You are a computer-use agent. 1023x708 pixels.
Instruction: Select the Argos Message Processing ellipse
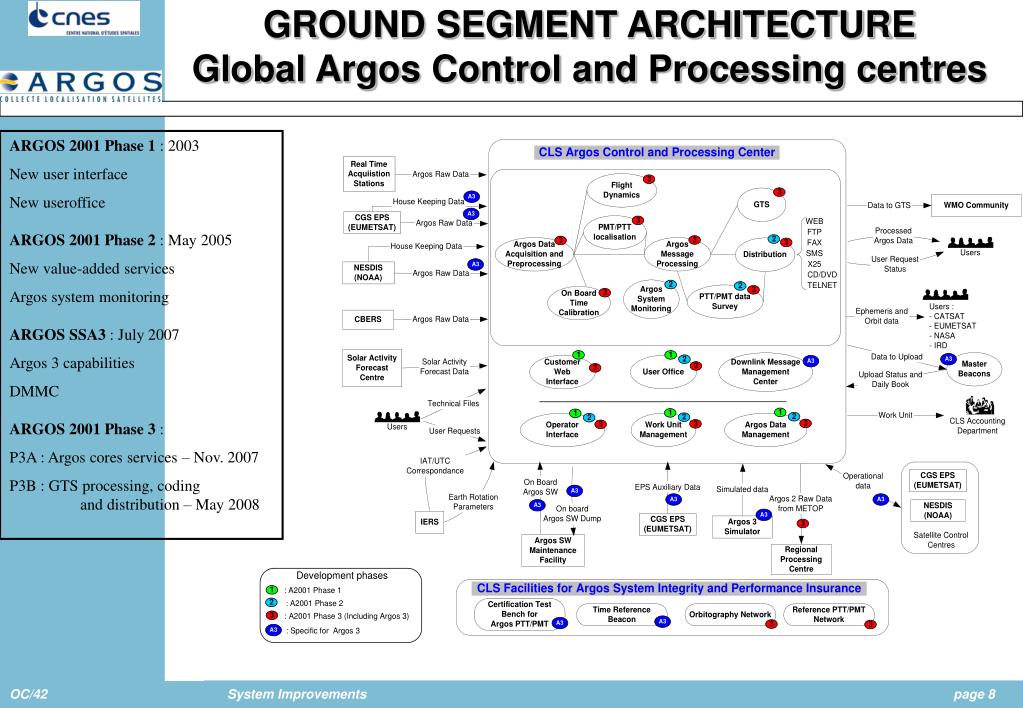tap(677, 254)
